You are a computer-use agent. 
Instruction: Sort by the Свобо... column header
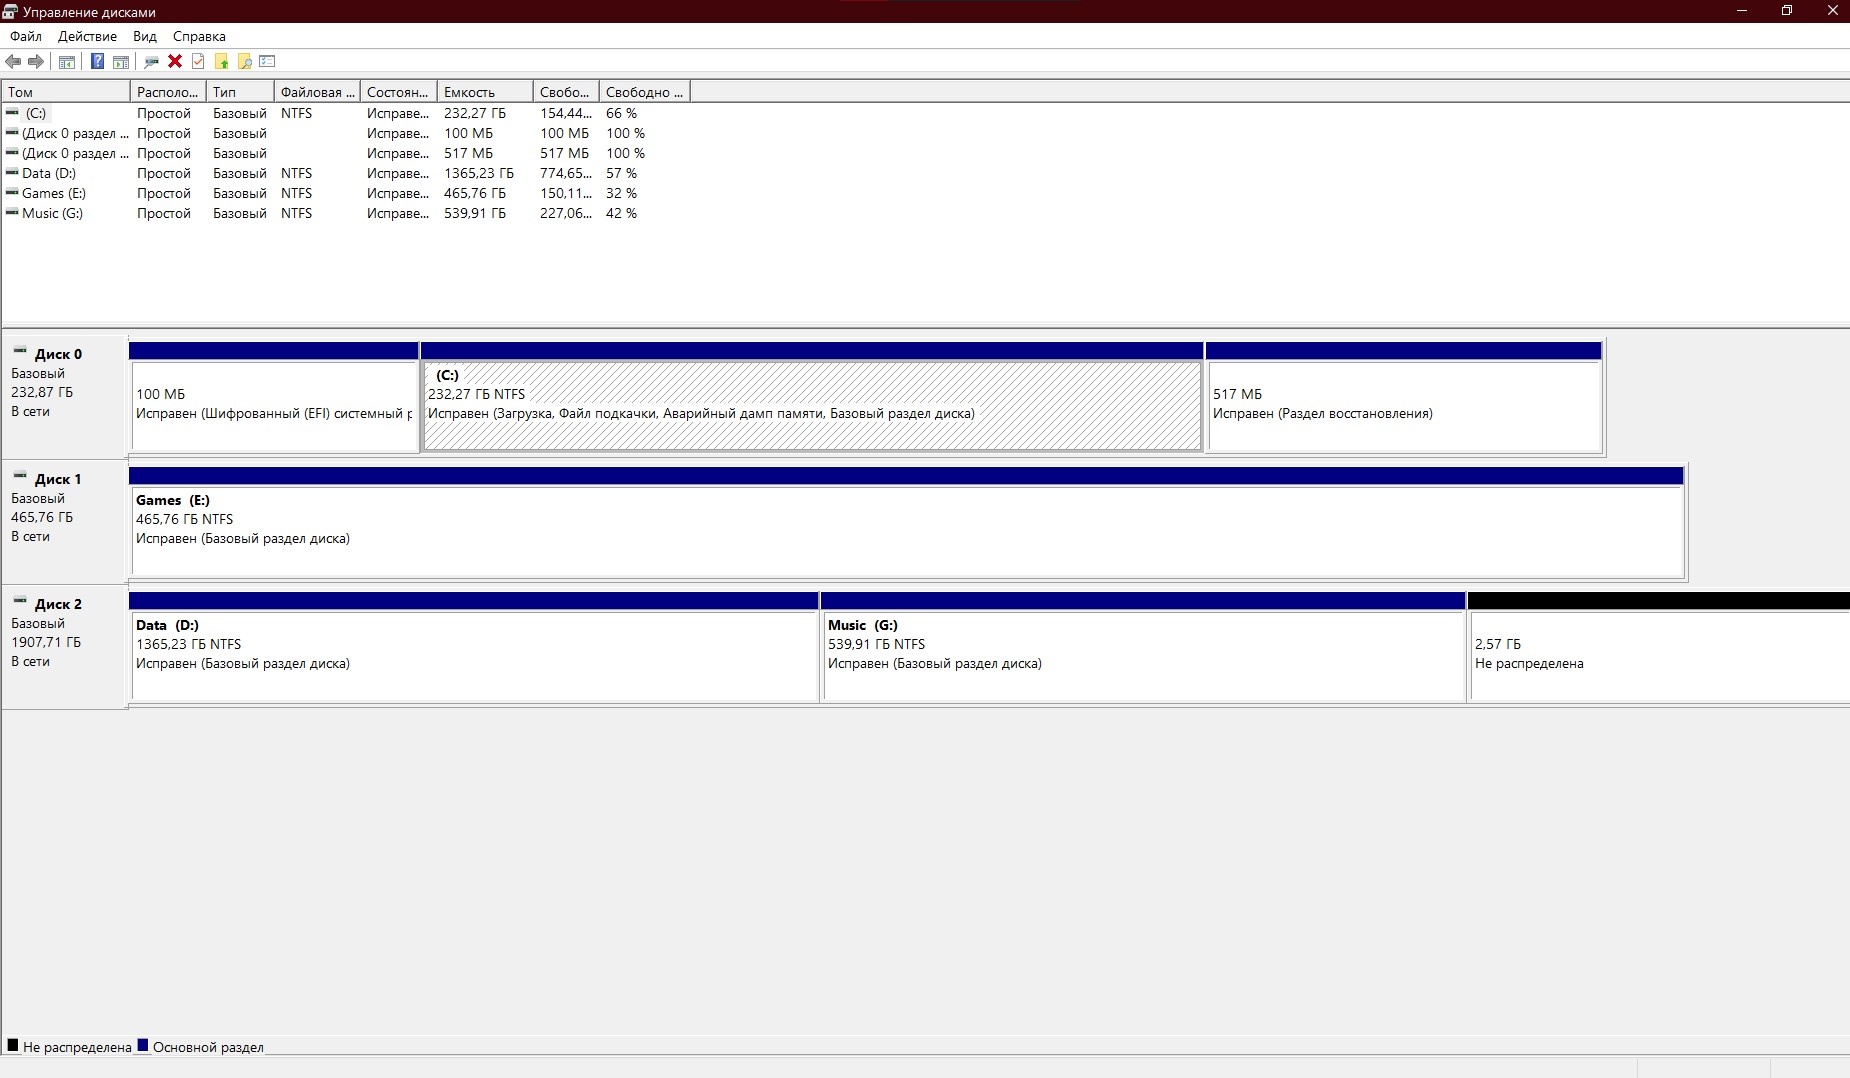(566, 92)
